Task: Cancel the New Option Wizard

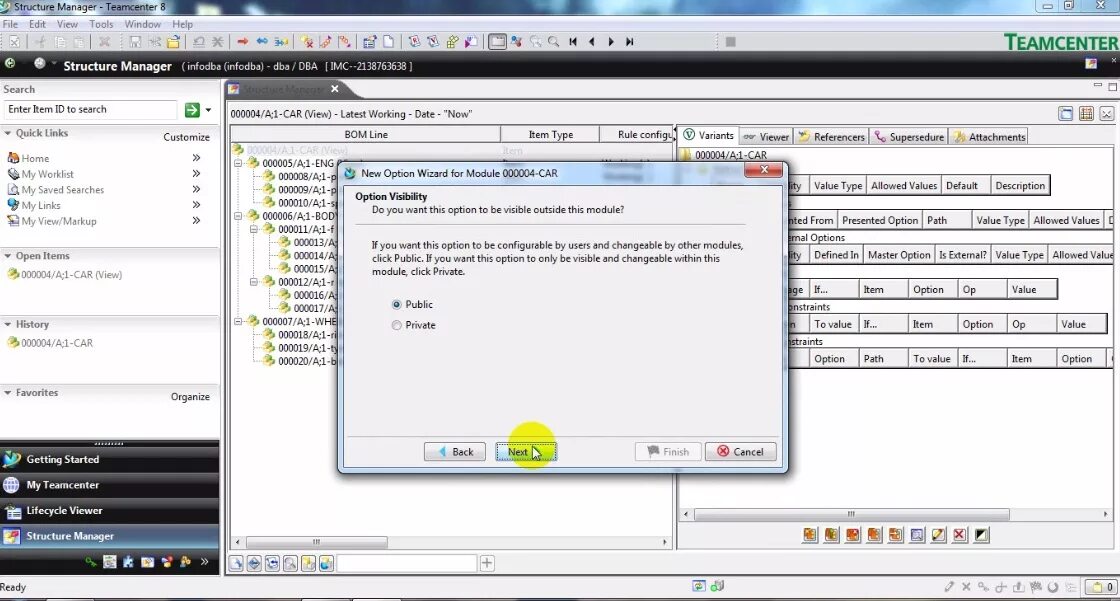Action: pos(741,452)
